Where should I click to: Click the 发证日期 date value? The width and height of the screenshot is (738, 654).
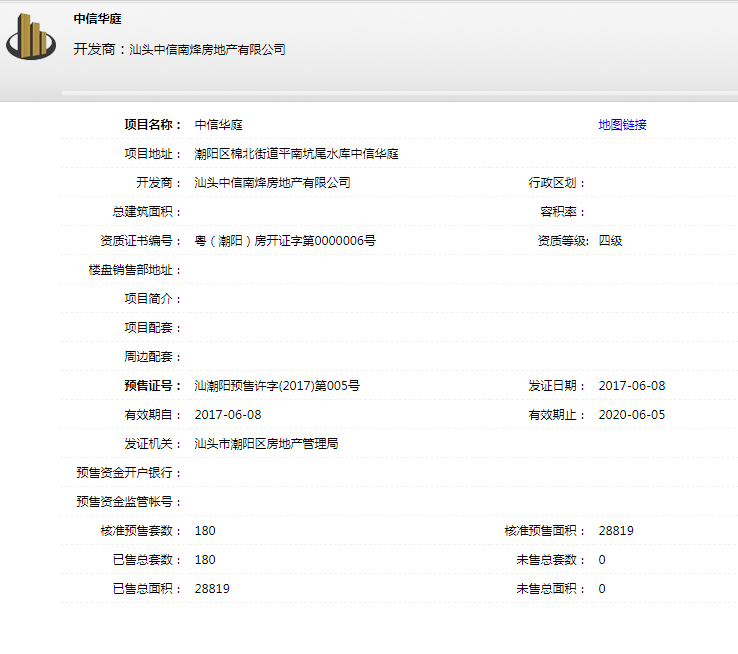coord(631,386)
